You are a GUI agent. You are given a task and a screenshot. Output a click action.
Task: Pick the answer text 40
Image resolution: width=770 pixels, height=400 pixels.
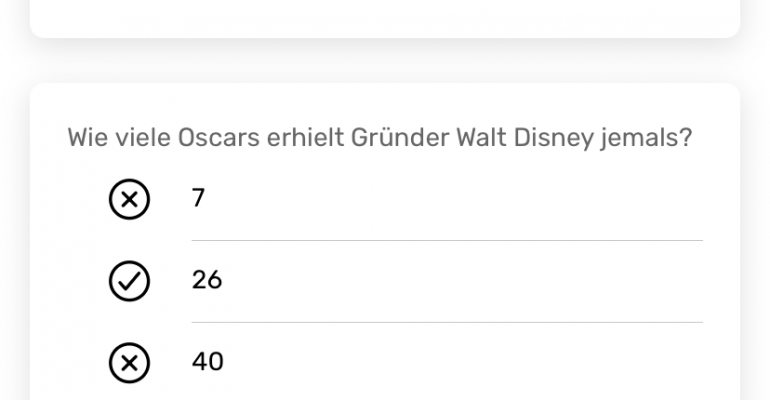click(208, 362)
